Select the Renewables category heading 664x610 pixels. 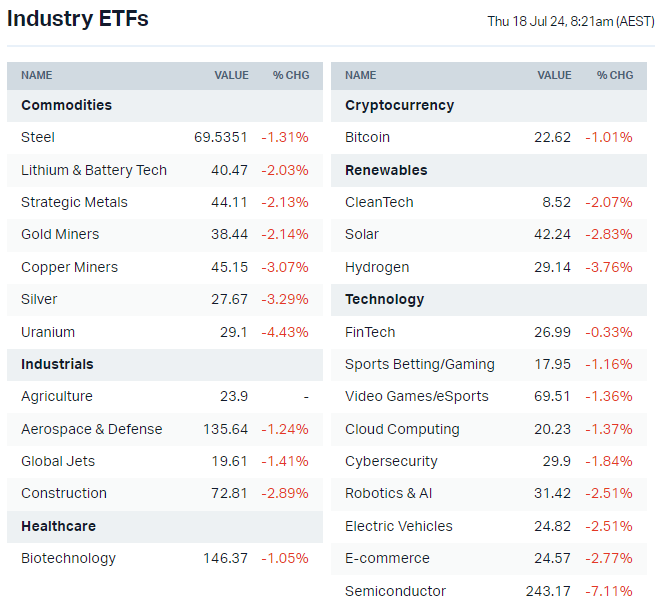pos(386,170)
